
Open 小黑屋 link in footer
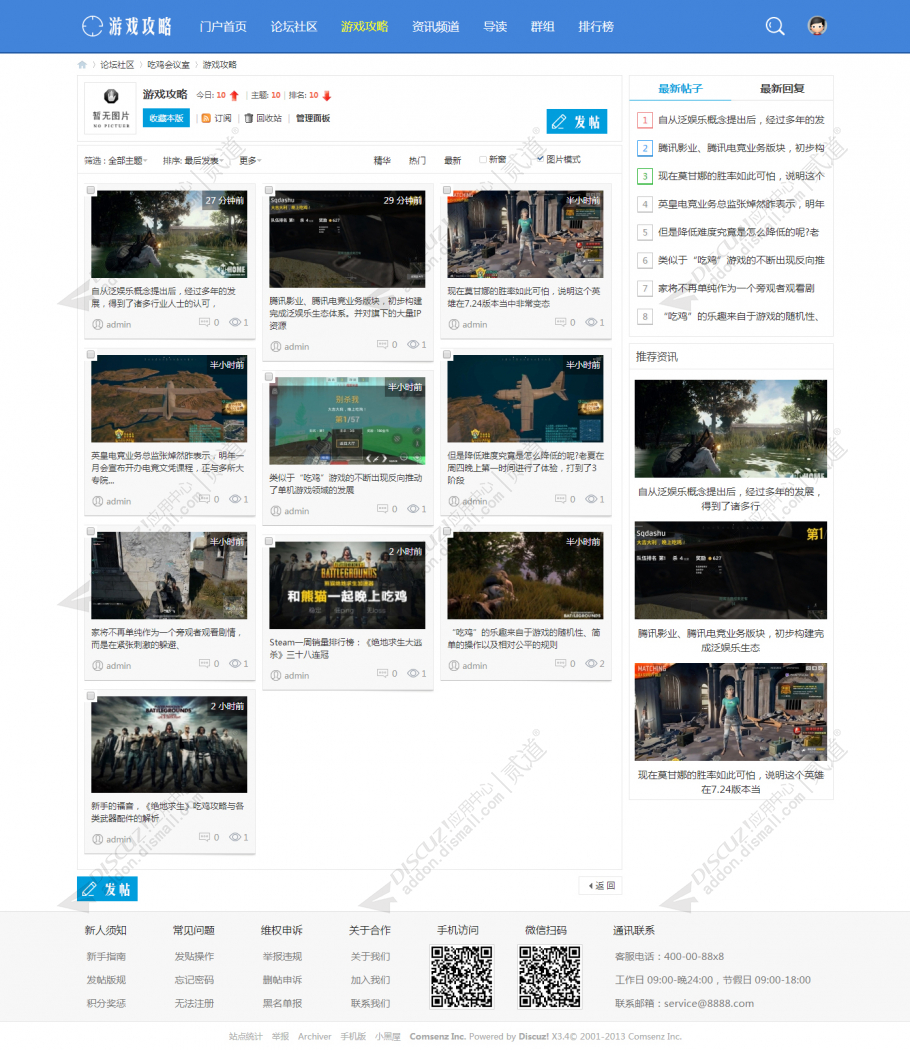388,1036
